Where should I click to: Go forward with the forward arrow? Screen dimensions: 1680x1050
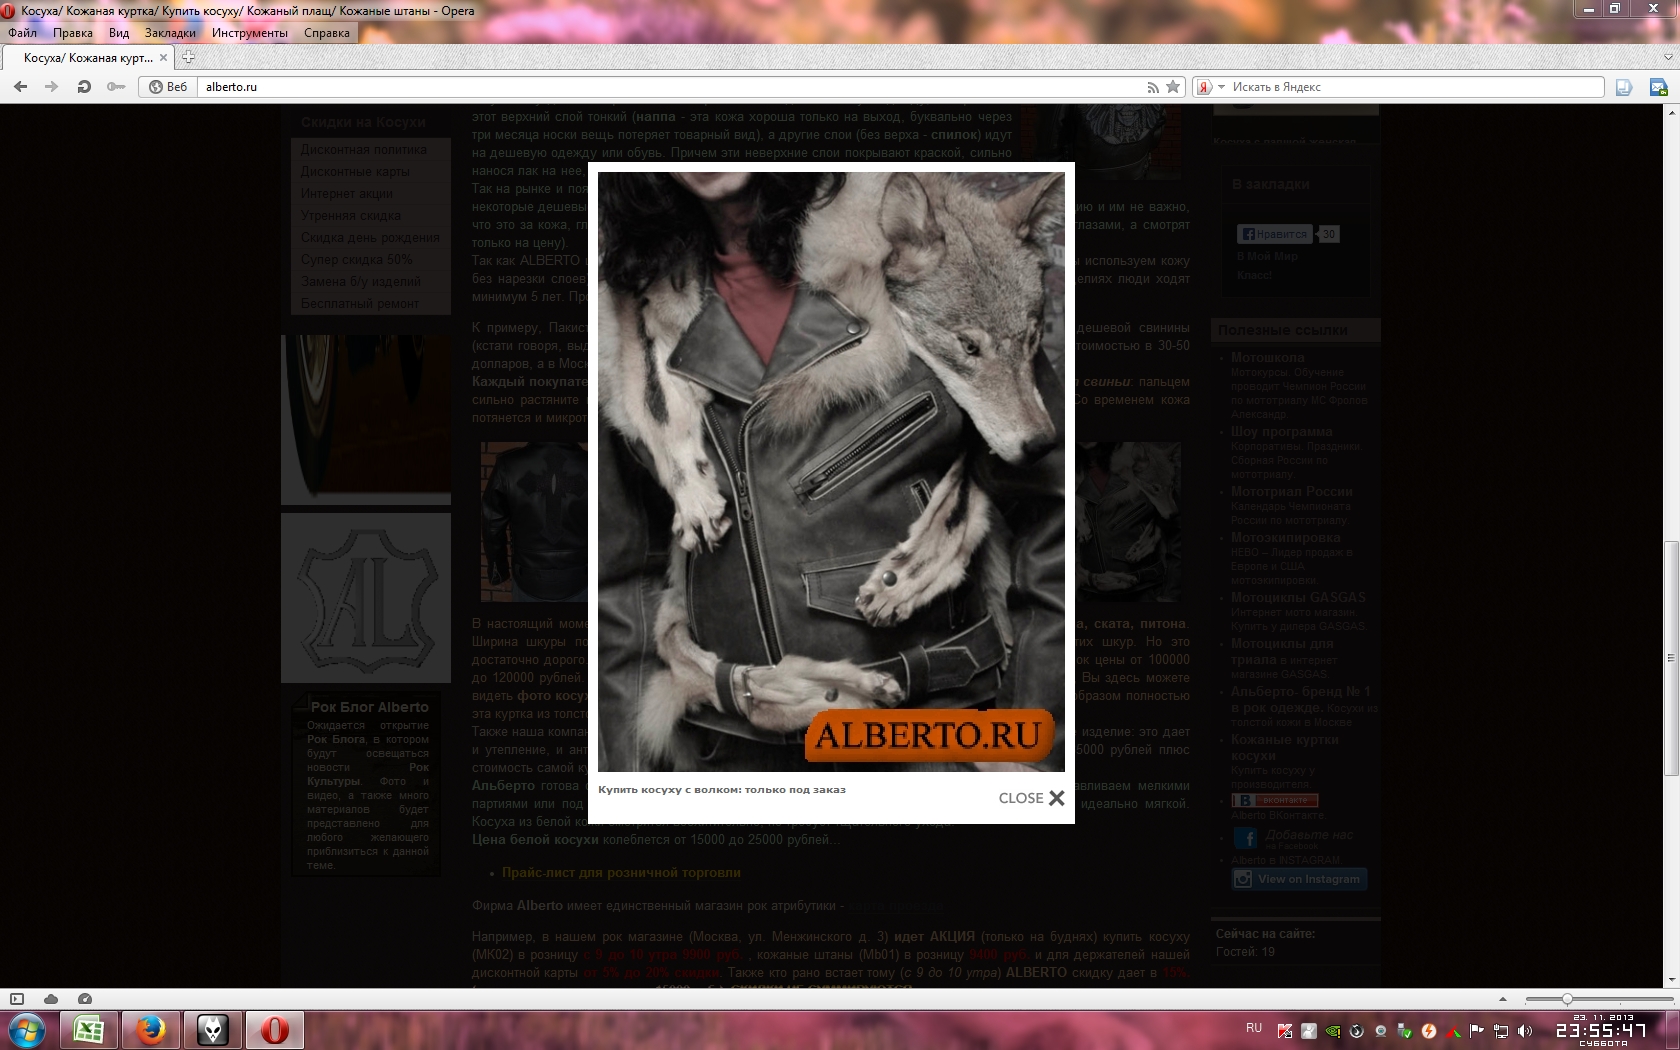pos(51,87)
